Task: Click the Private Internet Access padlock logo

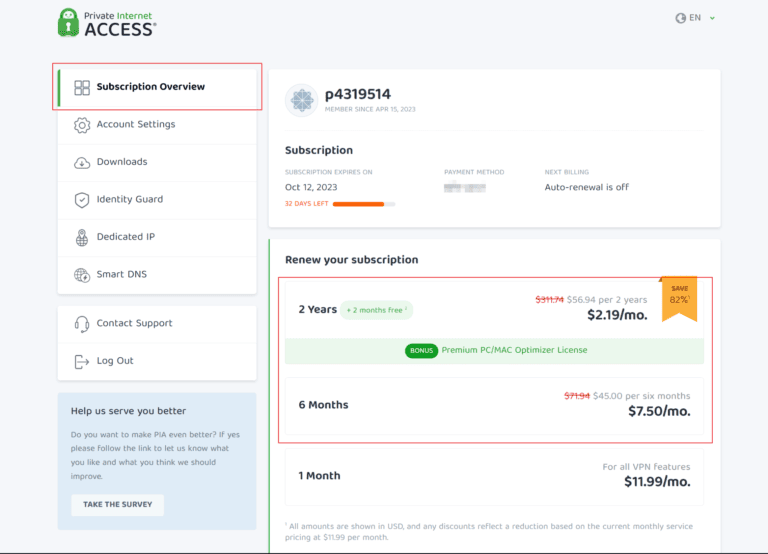Action: coord(68,22)
